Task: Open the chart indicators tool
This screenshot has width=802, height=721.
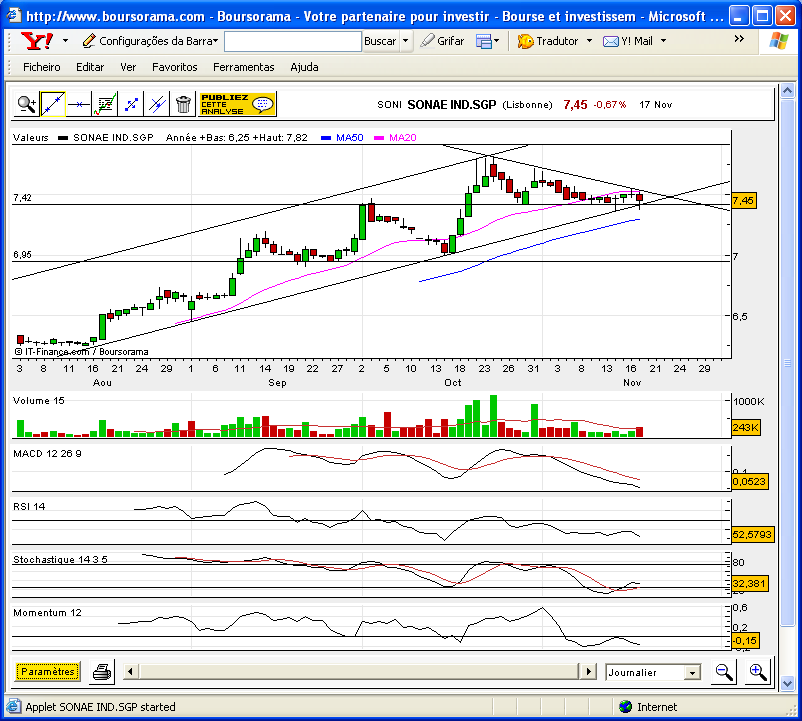Action: coord(105,104)
